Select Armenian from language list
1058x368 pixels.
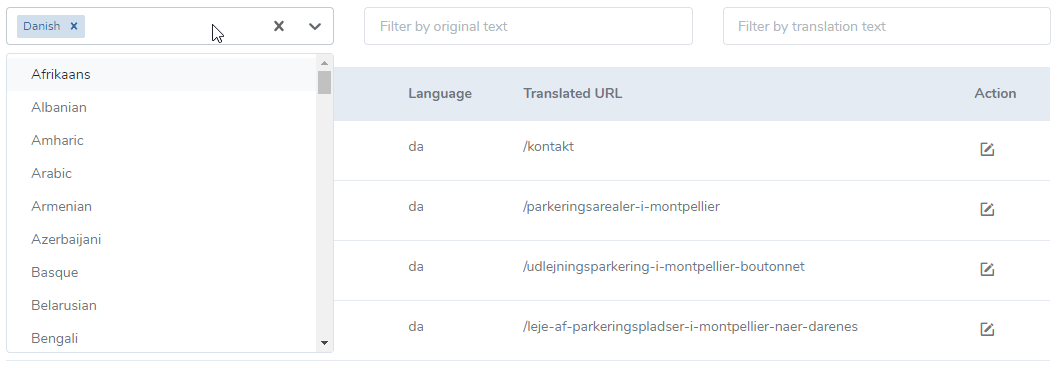coord(162,207)
